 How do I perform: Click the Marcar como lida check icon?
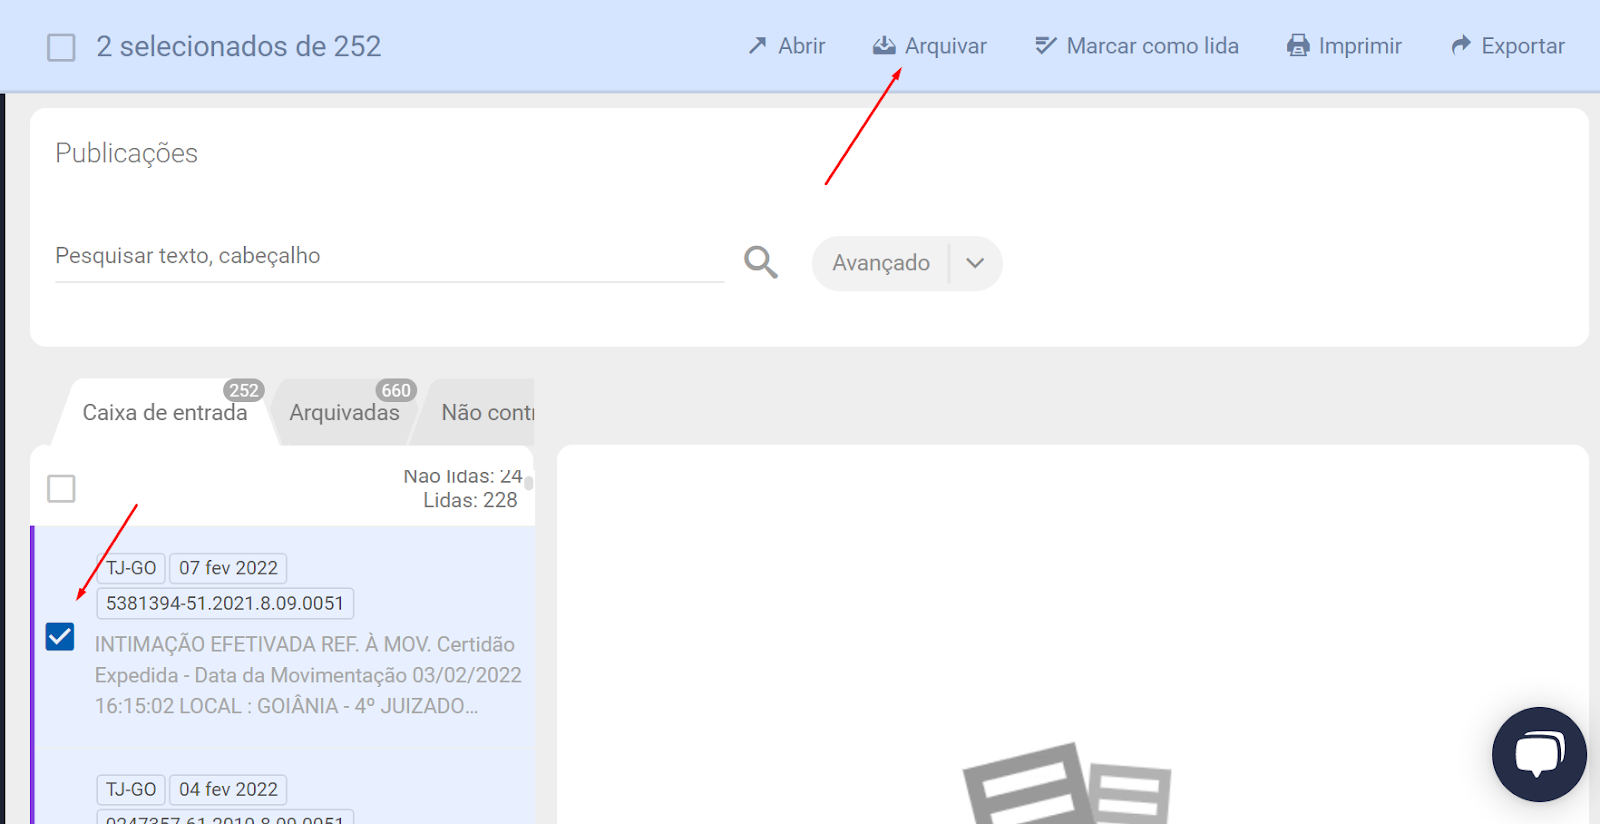tap(1045, 46)
